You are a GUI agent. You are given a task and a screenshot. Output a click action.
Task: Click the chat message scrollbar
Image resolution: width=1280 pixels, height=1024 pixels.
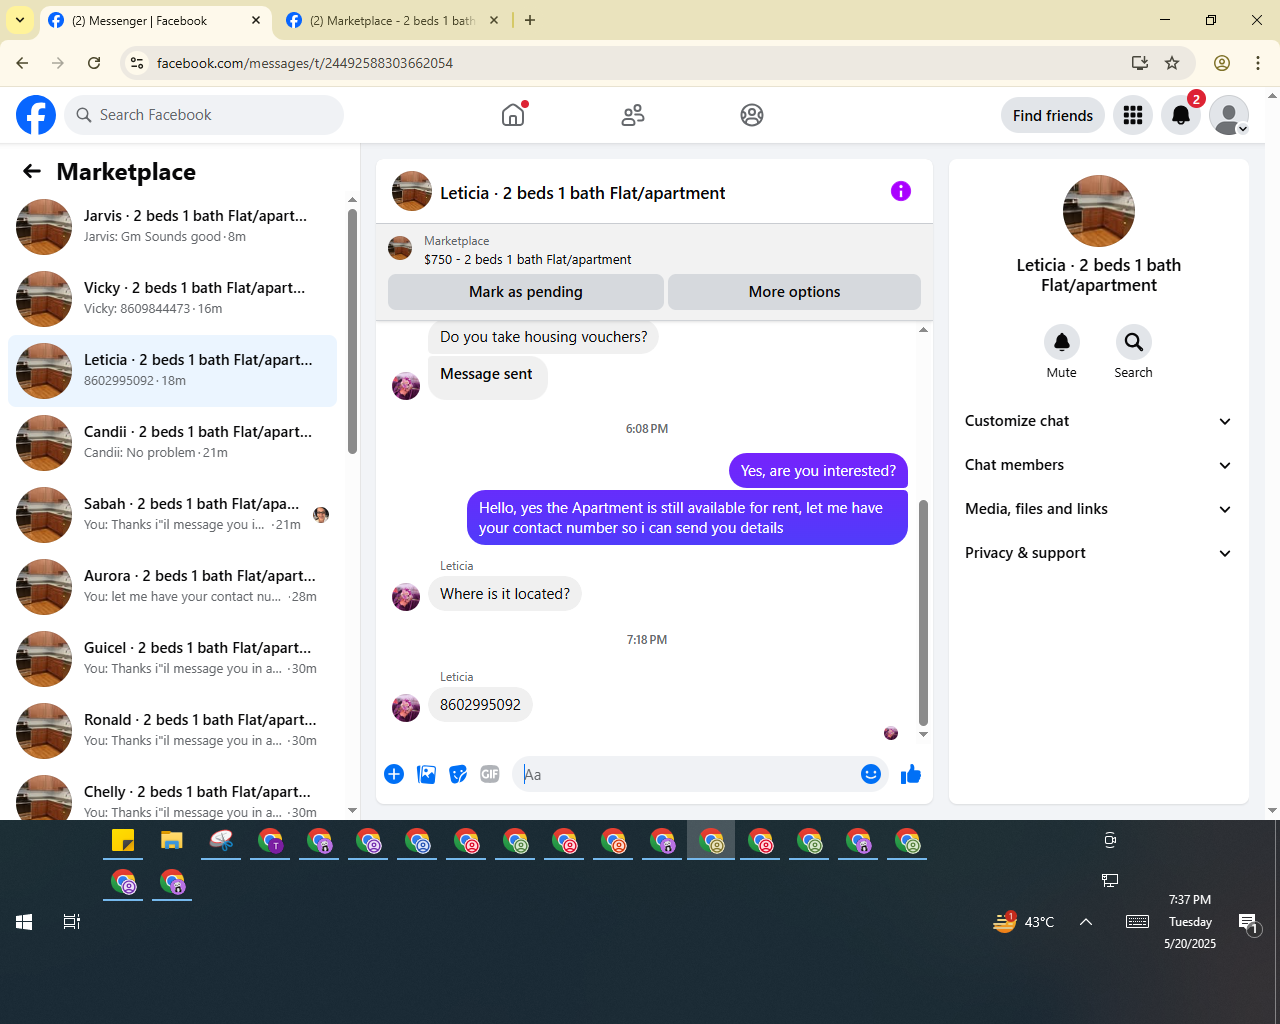coord(923,612)
